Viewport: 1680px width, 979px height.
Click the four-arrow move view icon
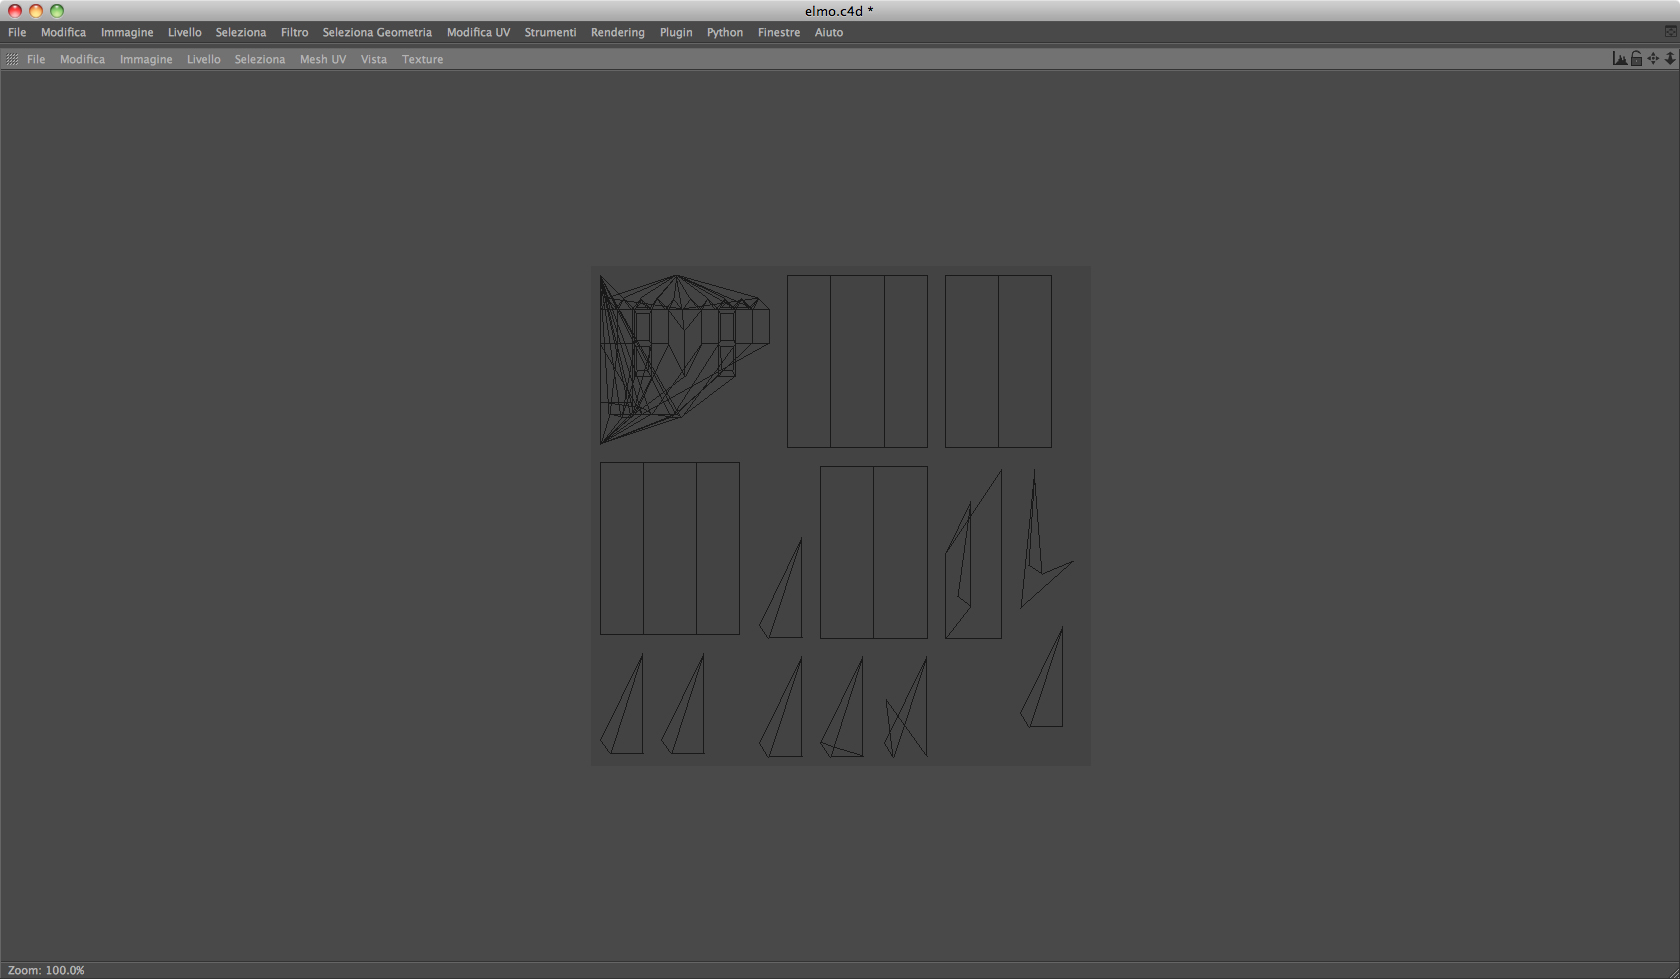(x=1653, y=59)
